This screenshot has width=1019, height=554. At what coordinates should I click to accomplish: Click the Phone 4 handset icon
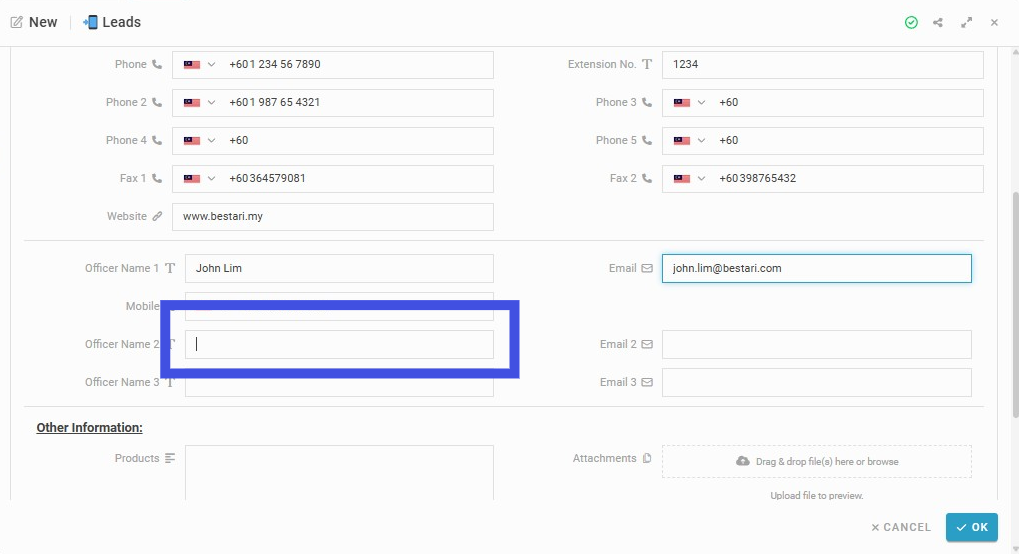point(157,140)
